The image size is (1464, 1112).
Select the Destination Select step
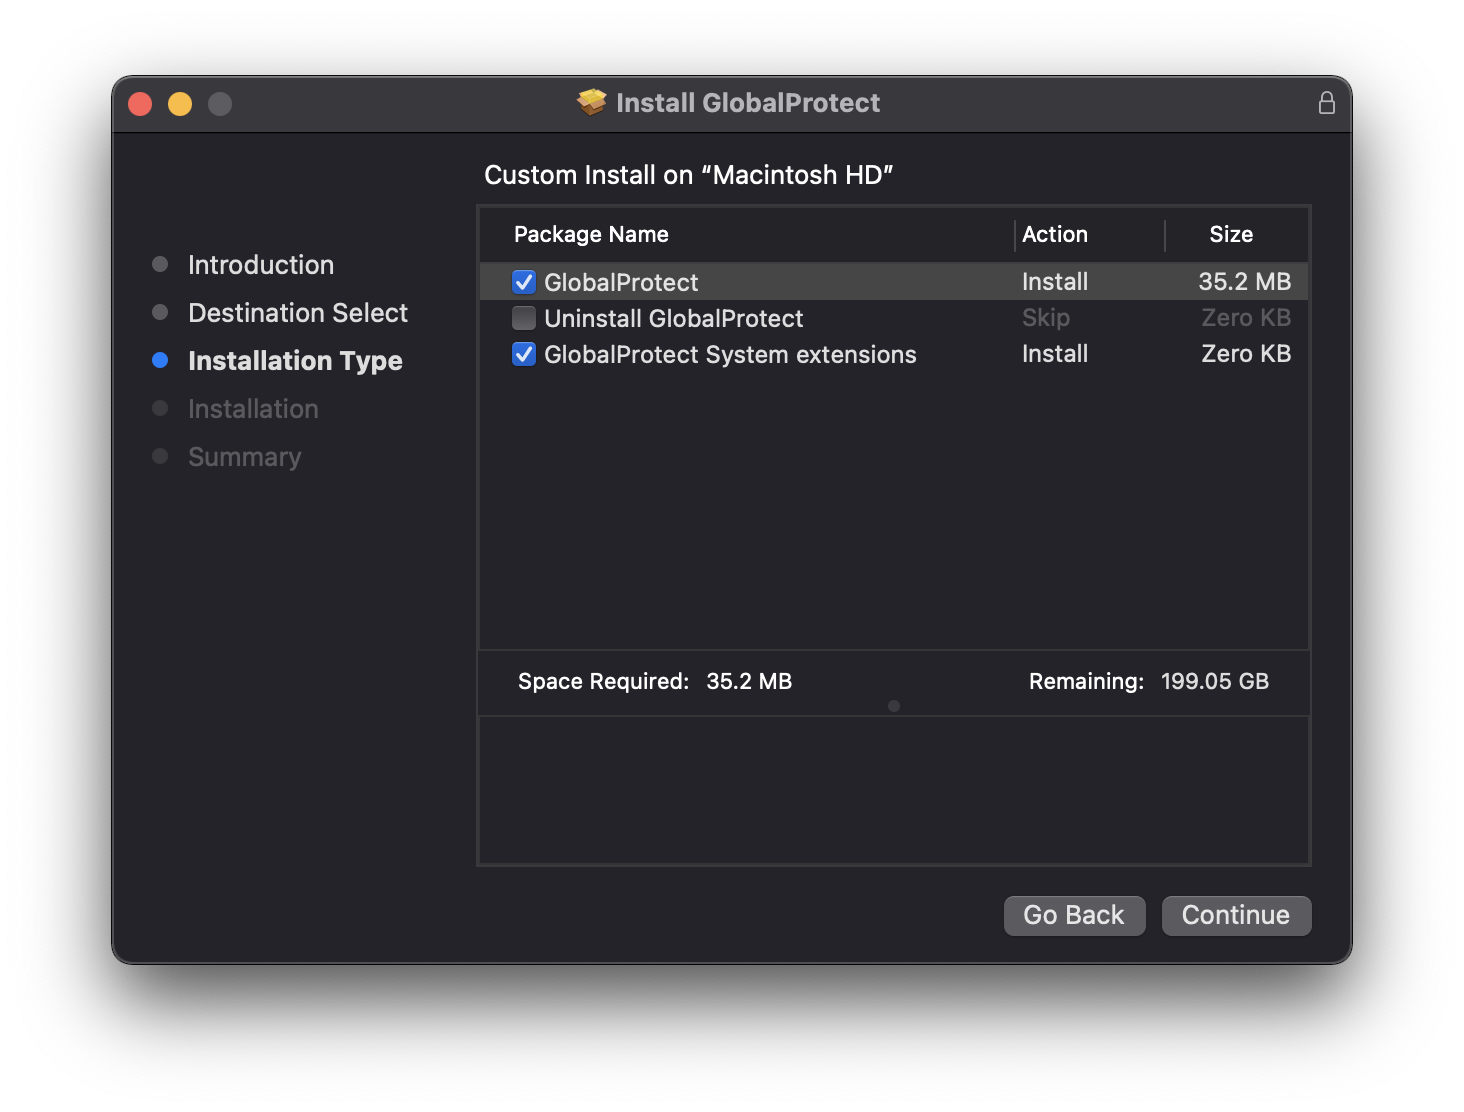[x=298, y=313]
